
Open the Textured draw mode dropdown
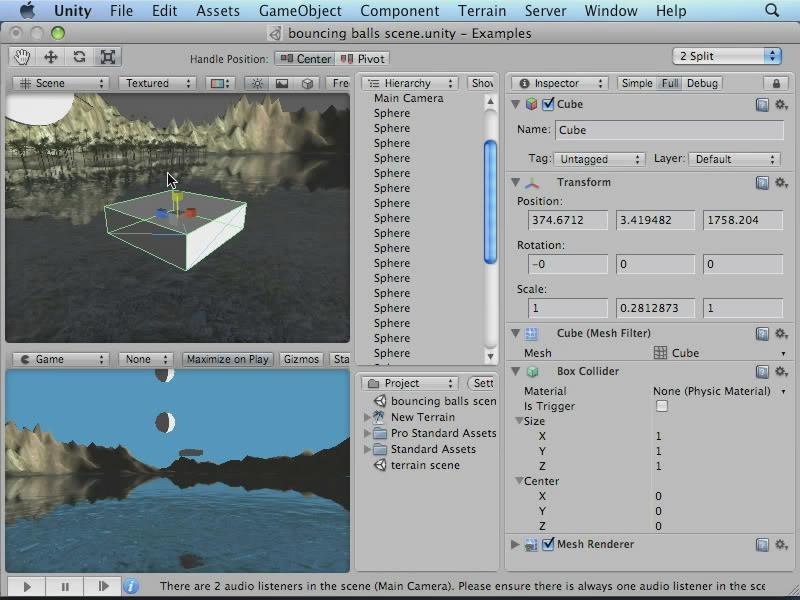(158, 84)
